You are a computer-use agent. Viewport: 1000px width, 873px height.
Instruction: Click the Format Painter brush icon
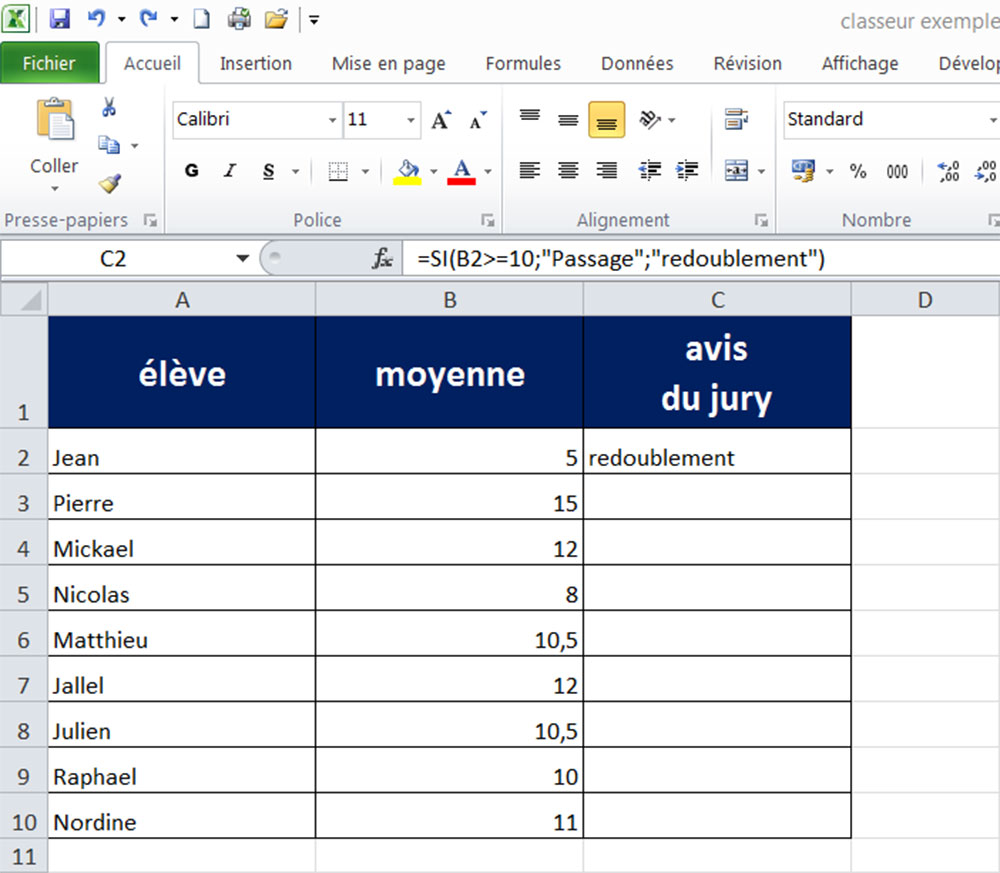tap(110, 184)
